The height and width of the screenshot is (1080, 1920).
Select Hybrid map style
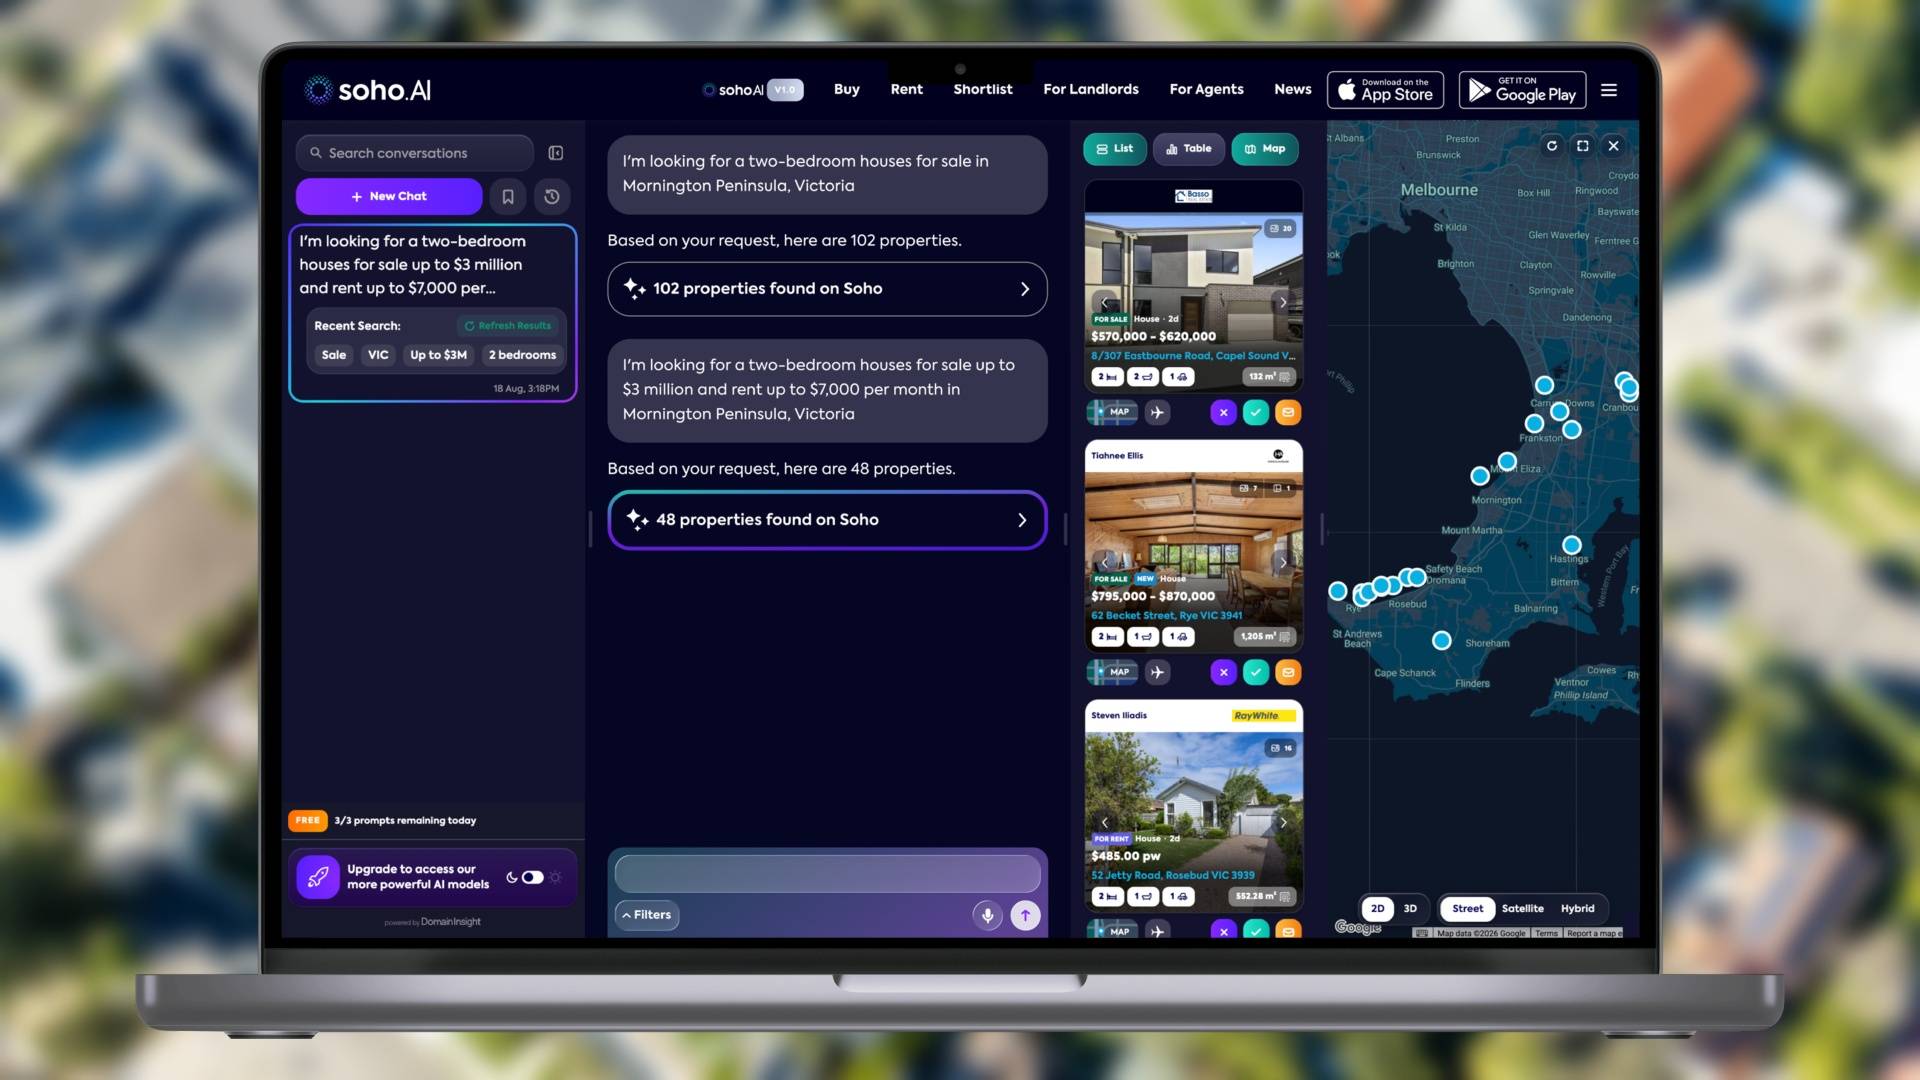pyautogui.click(x=1577, y=909)
